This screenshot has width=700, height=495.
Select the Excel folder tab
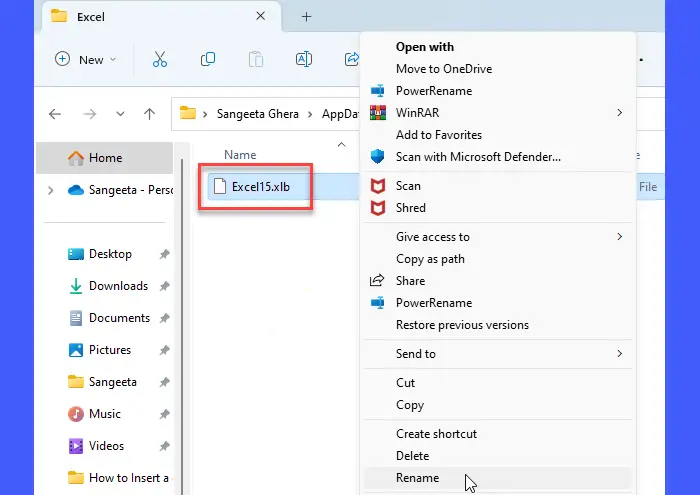coord(161,17)
